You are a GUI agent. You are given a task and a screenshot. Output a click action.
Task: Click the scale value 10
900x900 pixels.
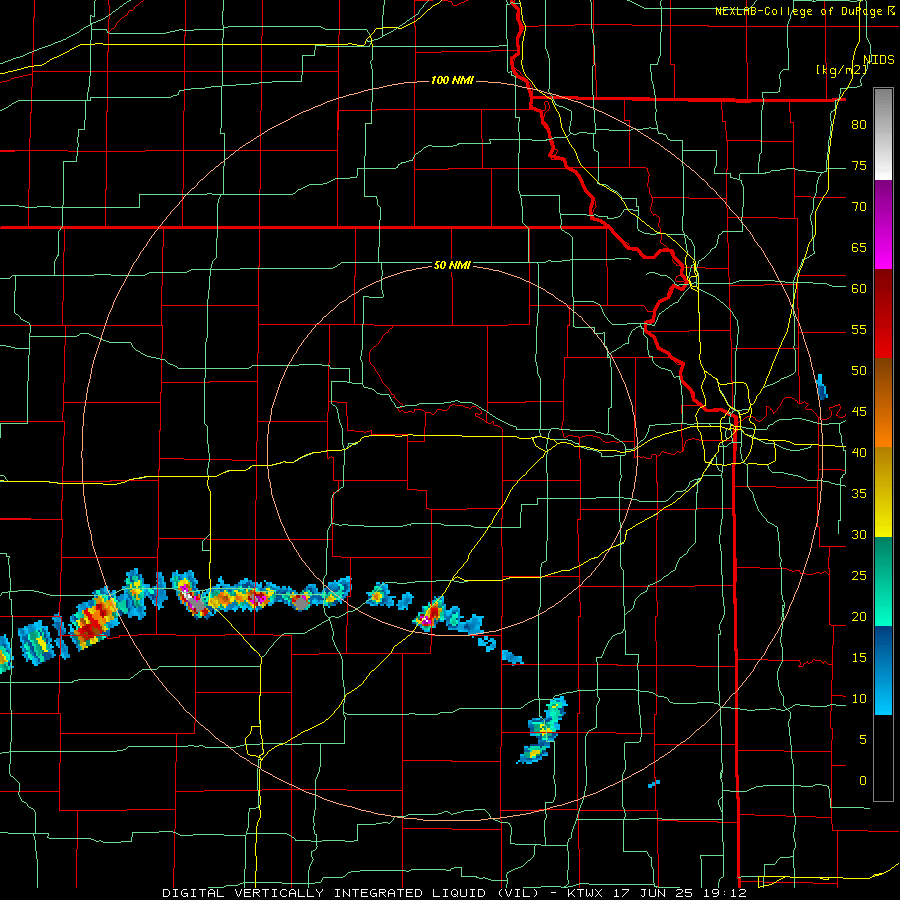[859, 699]
